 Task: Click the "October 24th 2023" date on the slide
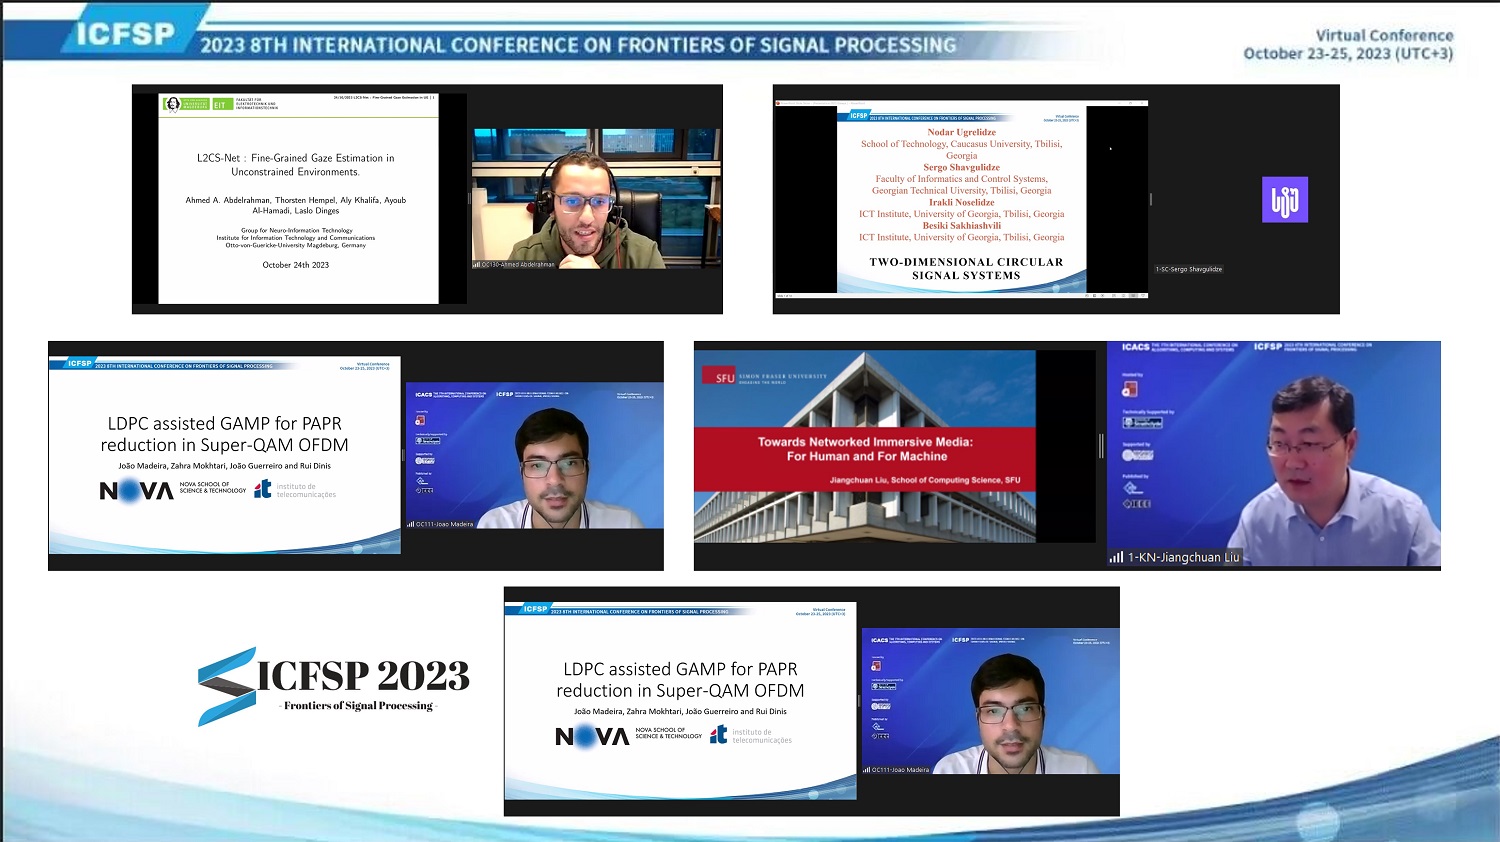click(x=296, y=265)
